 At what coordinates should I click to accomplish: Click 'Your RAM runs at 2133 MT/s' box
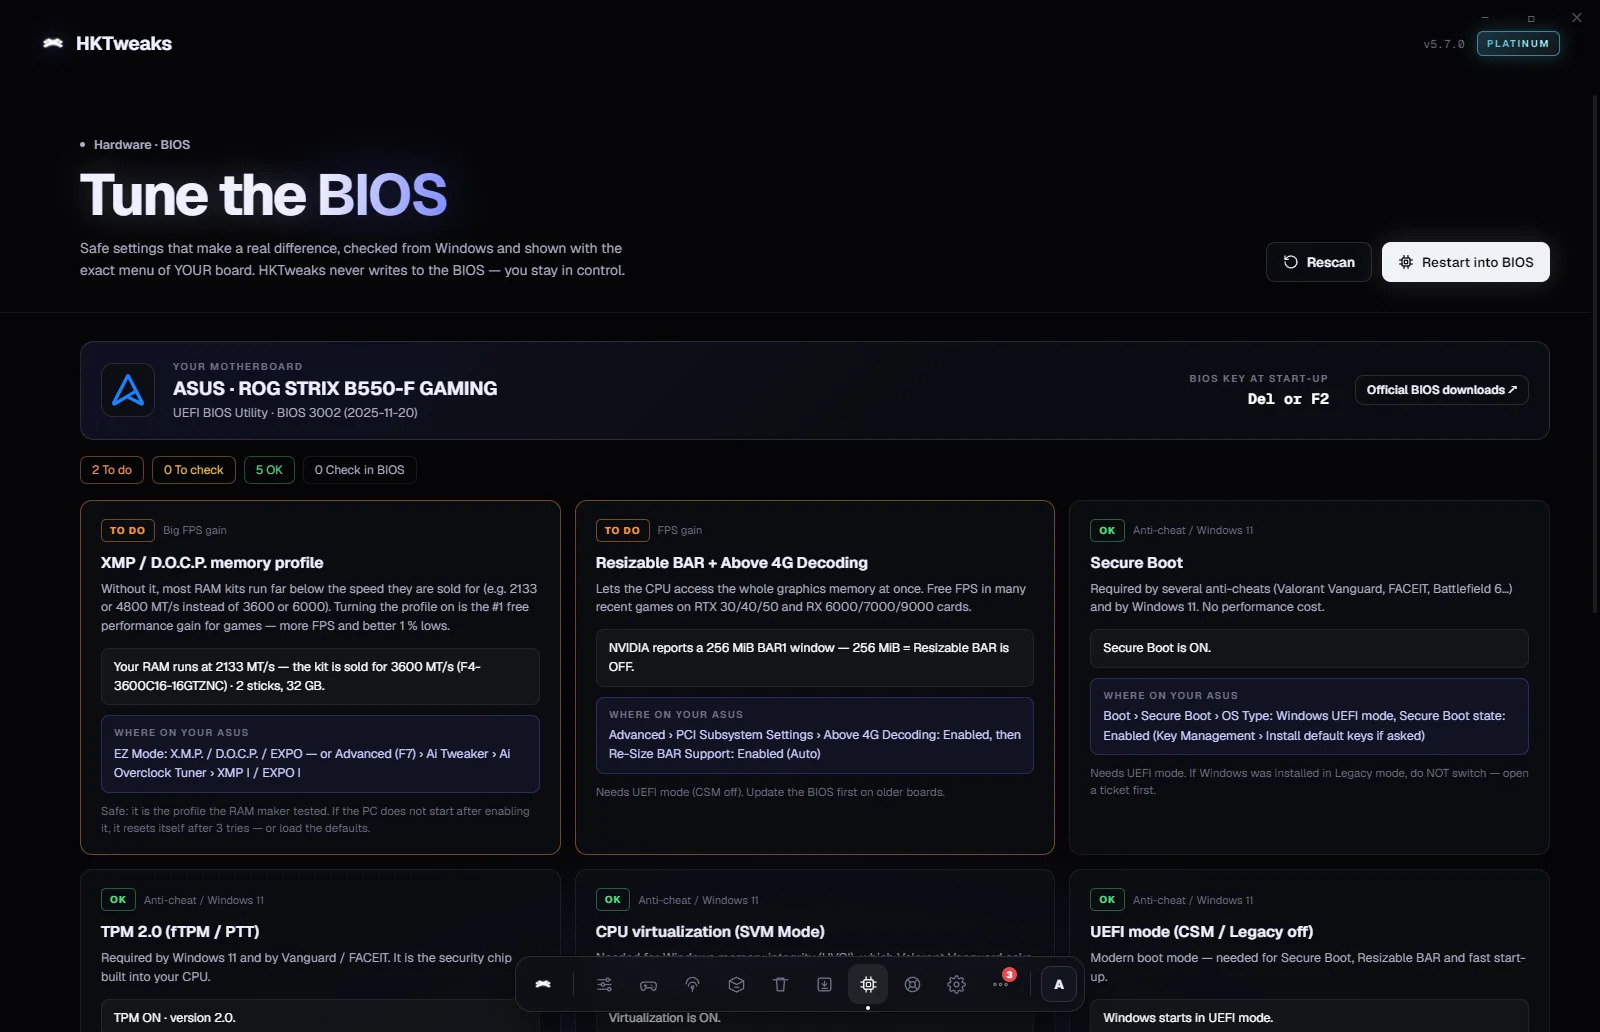point(320,676)
